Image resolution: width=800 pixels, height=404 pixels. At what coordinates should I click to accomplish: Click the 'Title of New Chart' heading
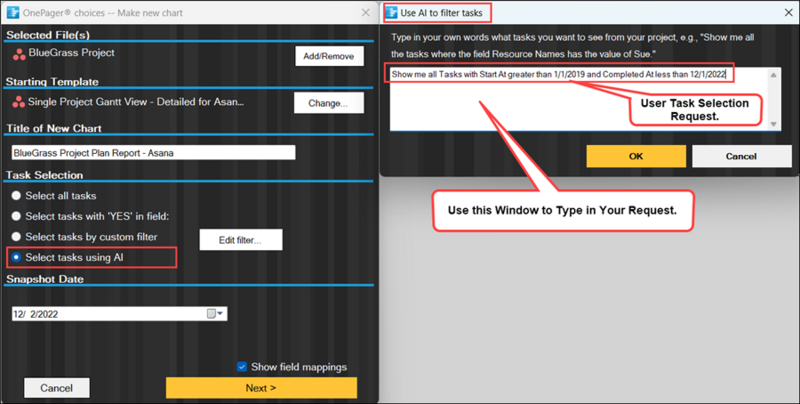pyautogui.click(x=54, y=128)
